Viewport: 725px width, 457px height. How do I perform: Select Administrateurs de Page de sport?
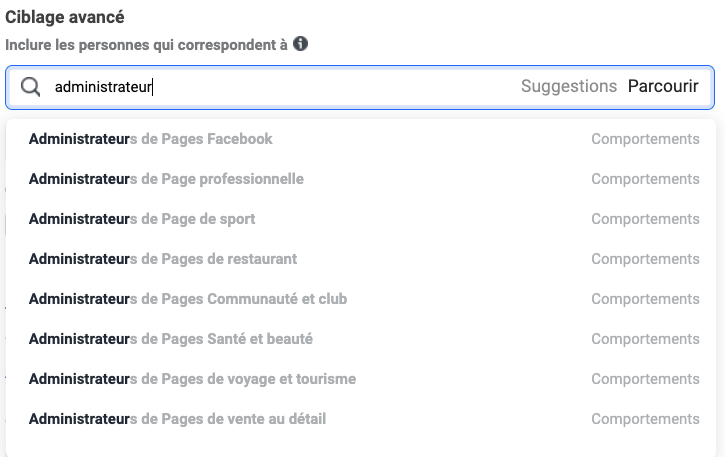(x=142, y=219)
